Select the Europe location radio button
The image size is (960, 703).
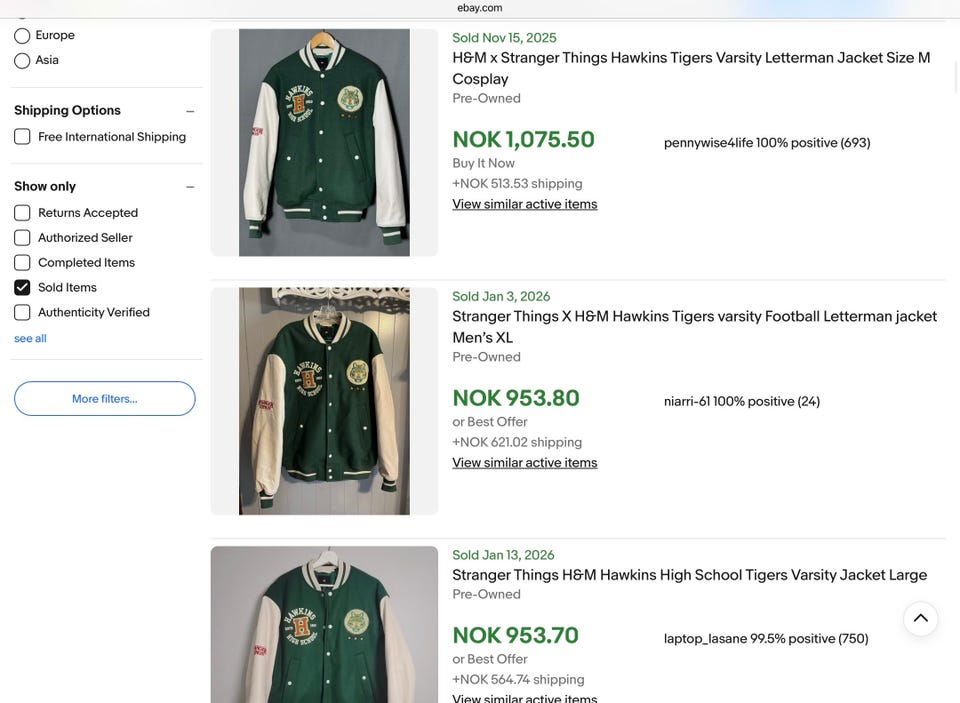(x=22, y=36)
